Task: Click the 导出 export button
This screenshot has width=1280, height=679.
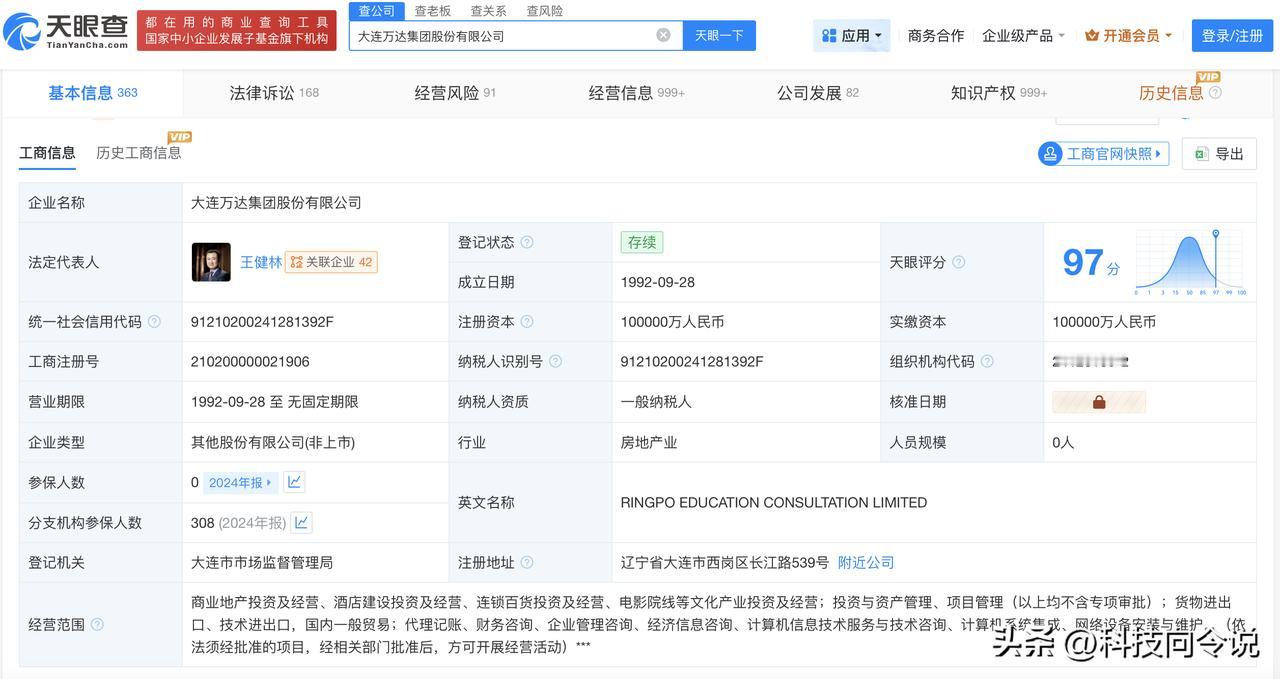Action: pos(1219,154)
